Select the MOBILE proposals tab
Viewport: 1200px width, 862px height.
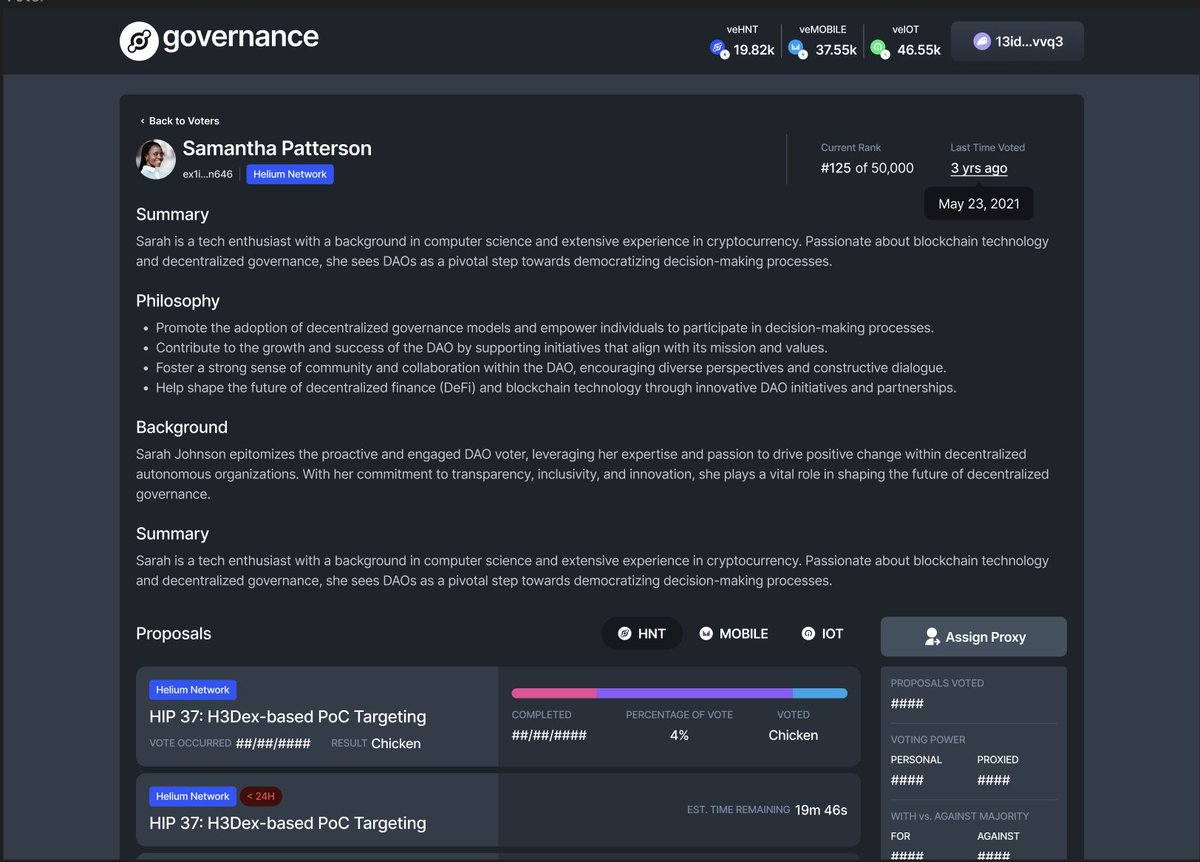pos(733,634)
